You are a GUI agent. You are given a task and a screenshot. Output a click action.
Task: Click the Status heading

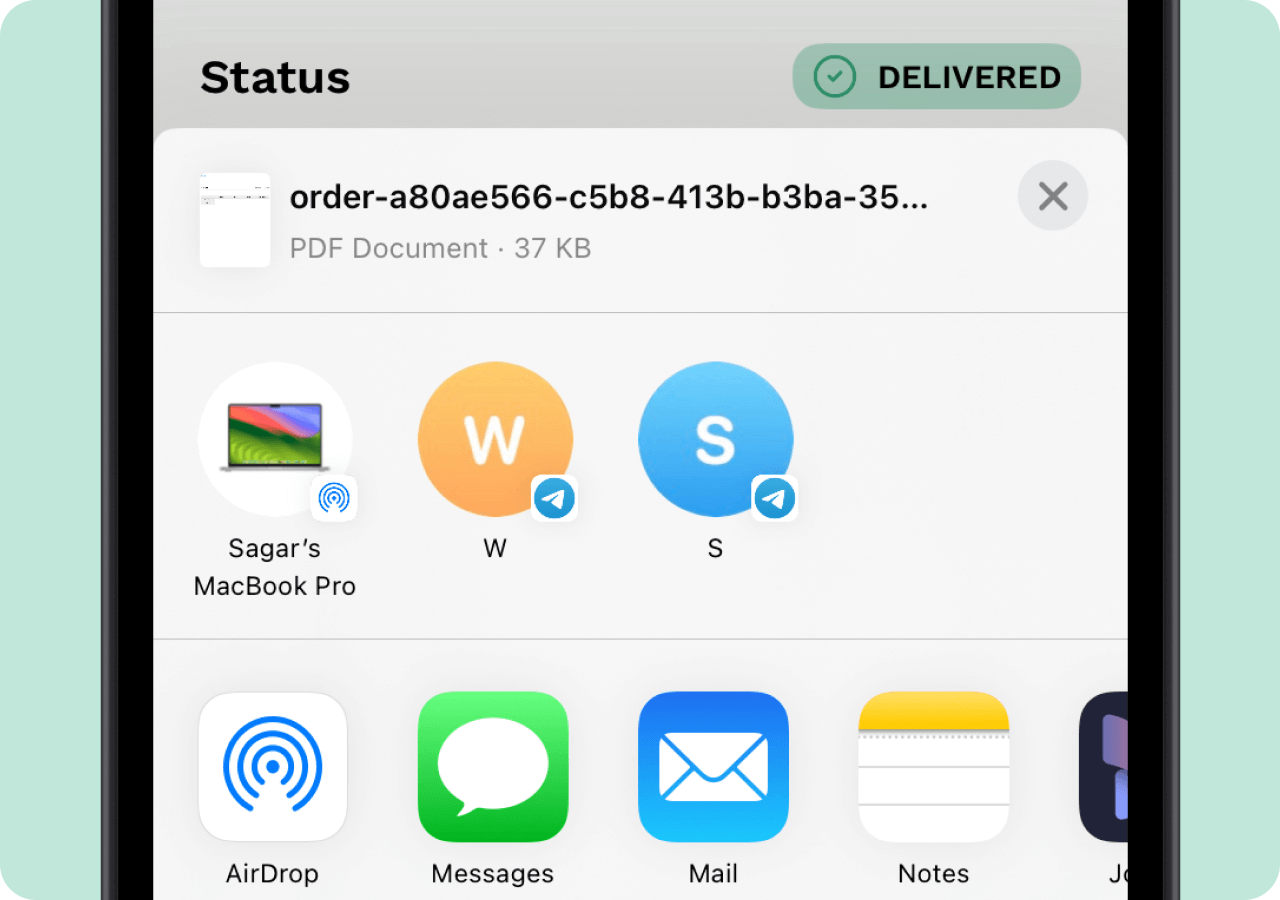click(x=275, y=78)
